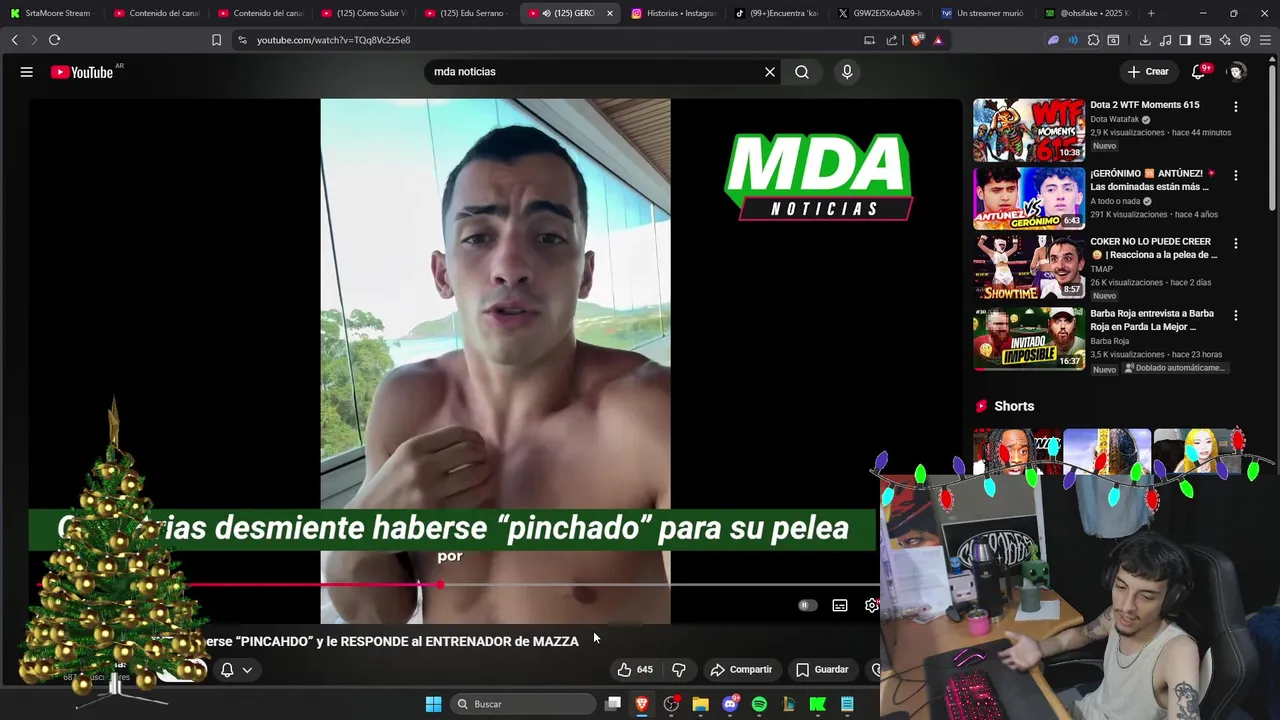Open browser downloads
1280x720 pixels.
(x=1145, y=40)
